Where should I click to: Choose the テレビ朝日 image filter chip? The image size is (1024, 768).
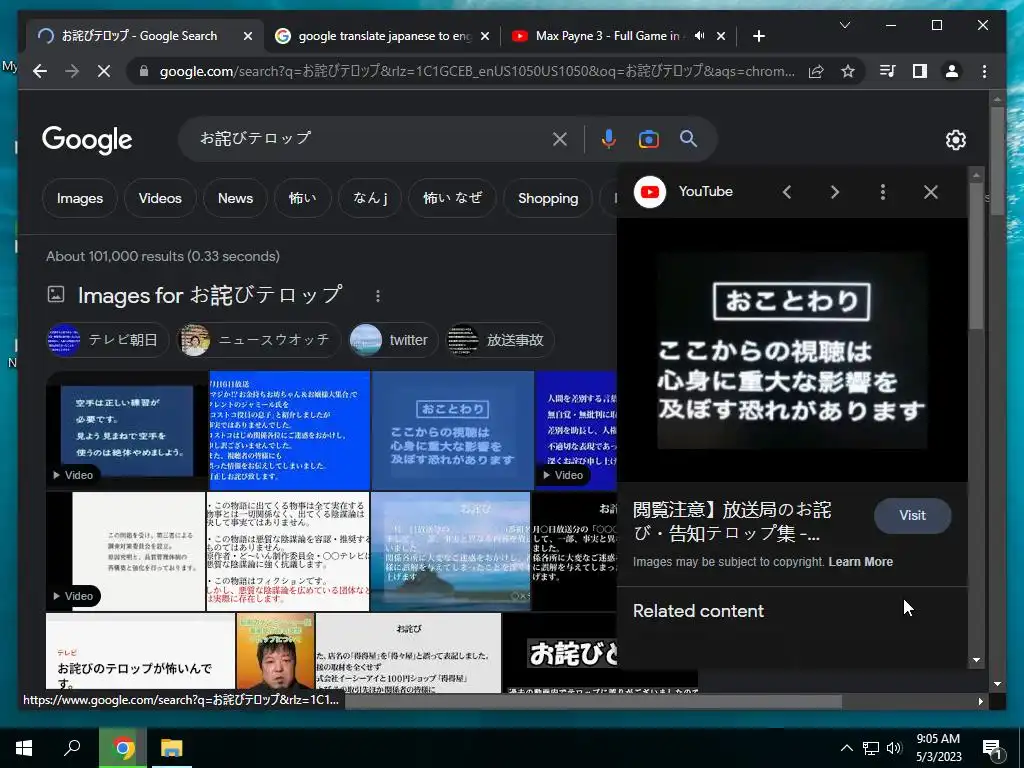[108, 340]
